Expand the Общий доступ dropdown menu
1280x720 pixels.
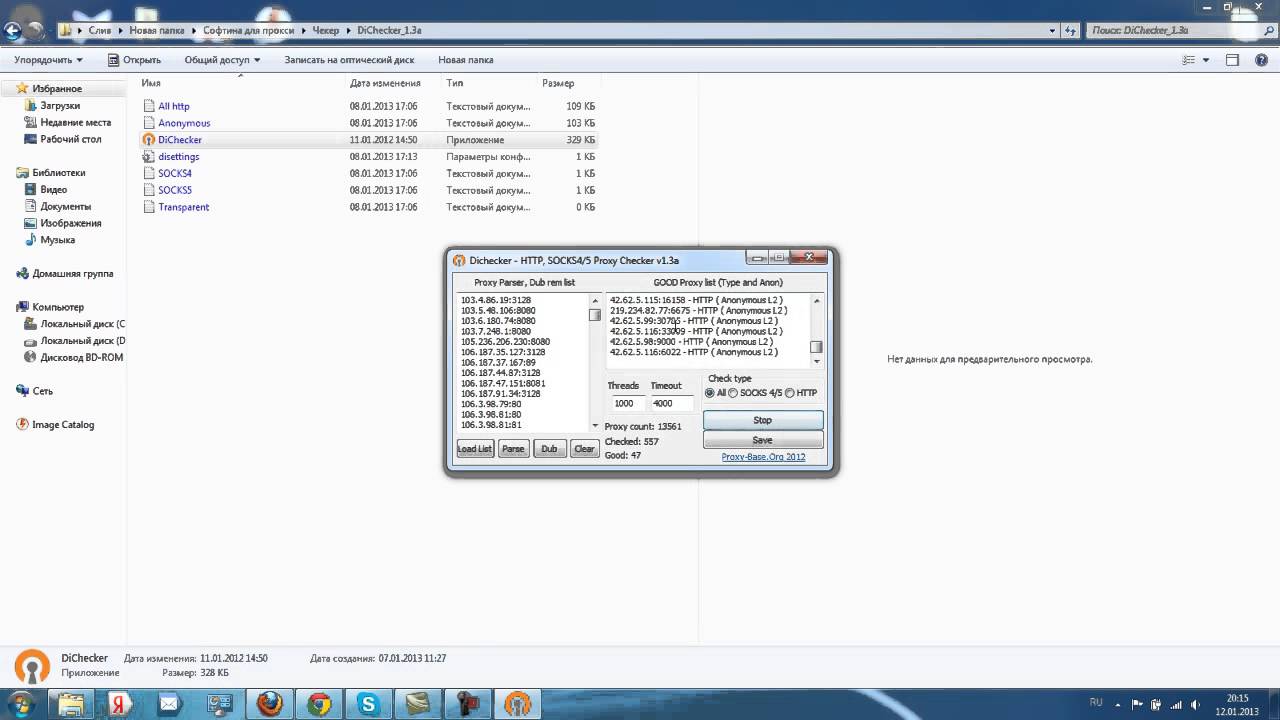click(222, 60)
